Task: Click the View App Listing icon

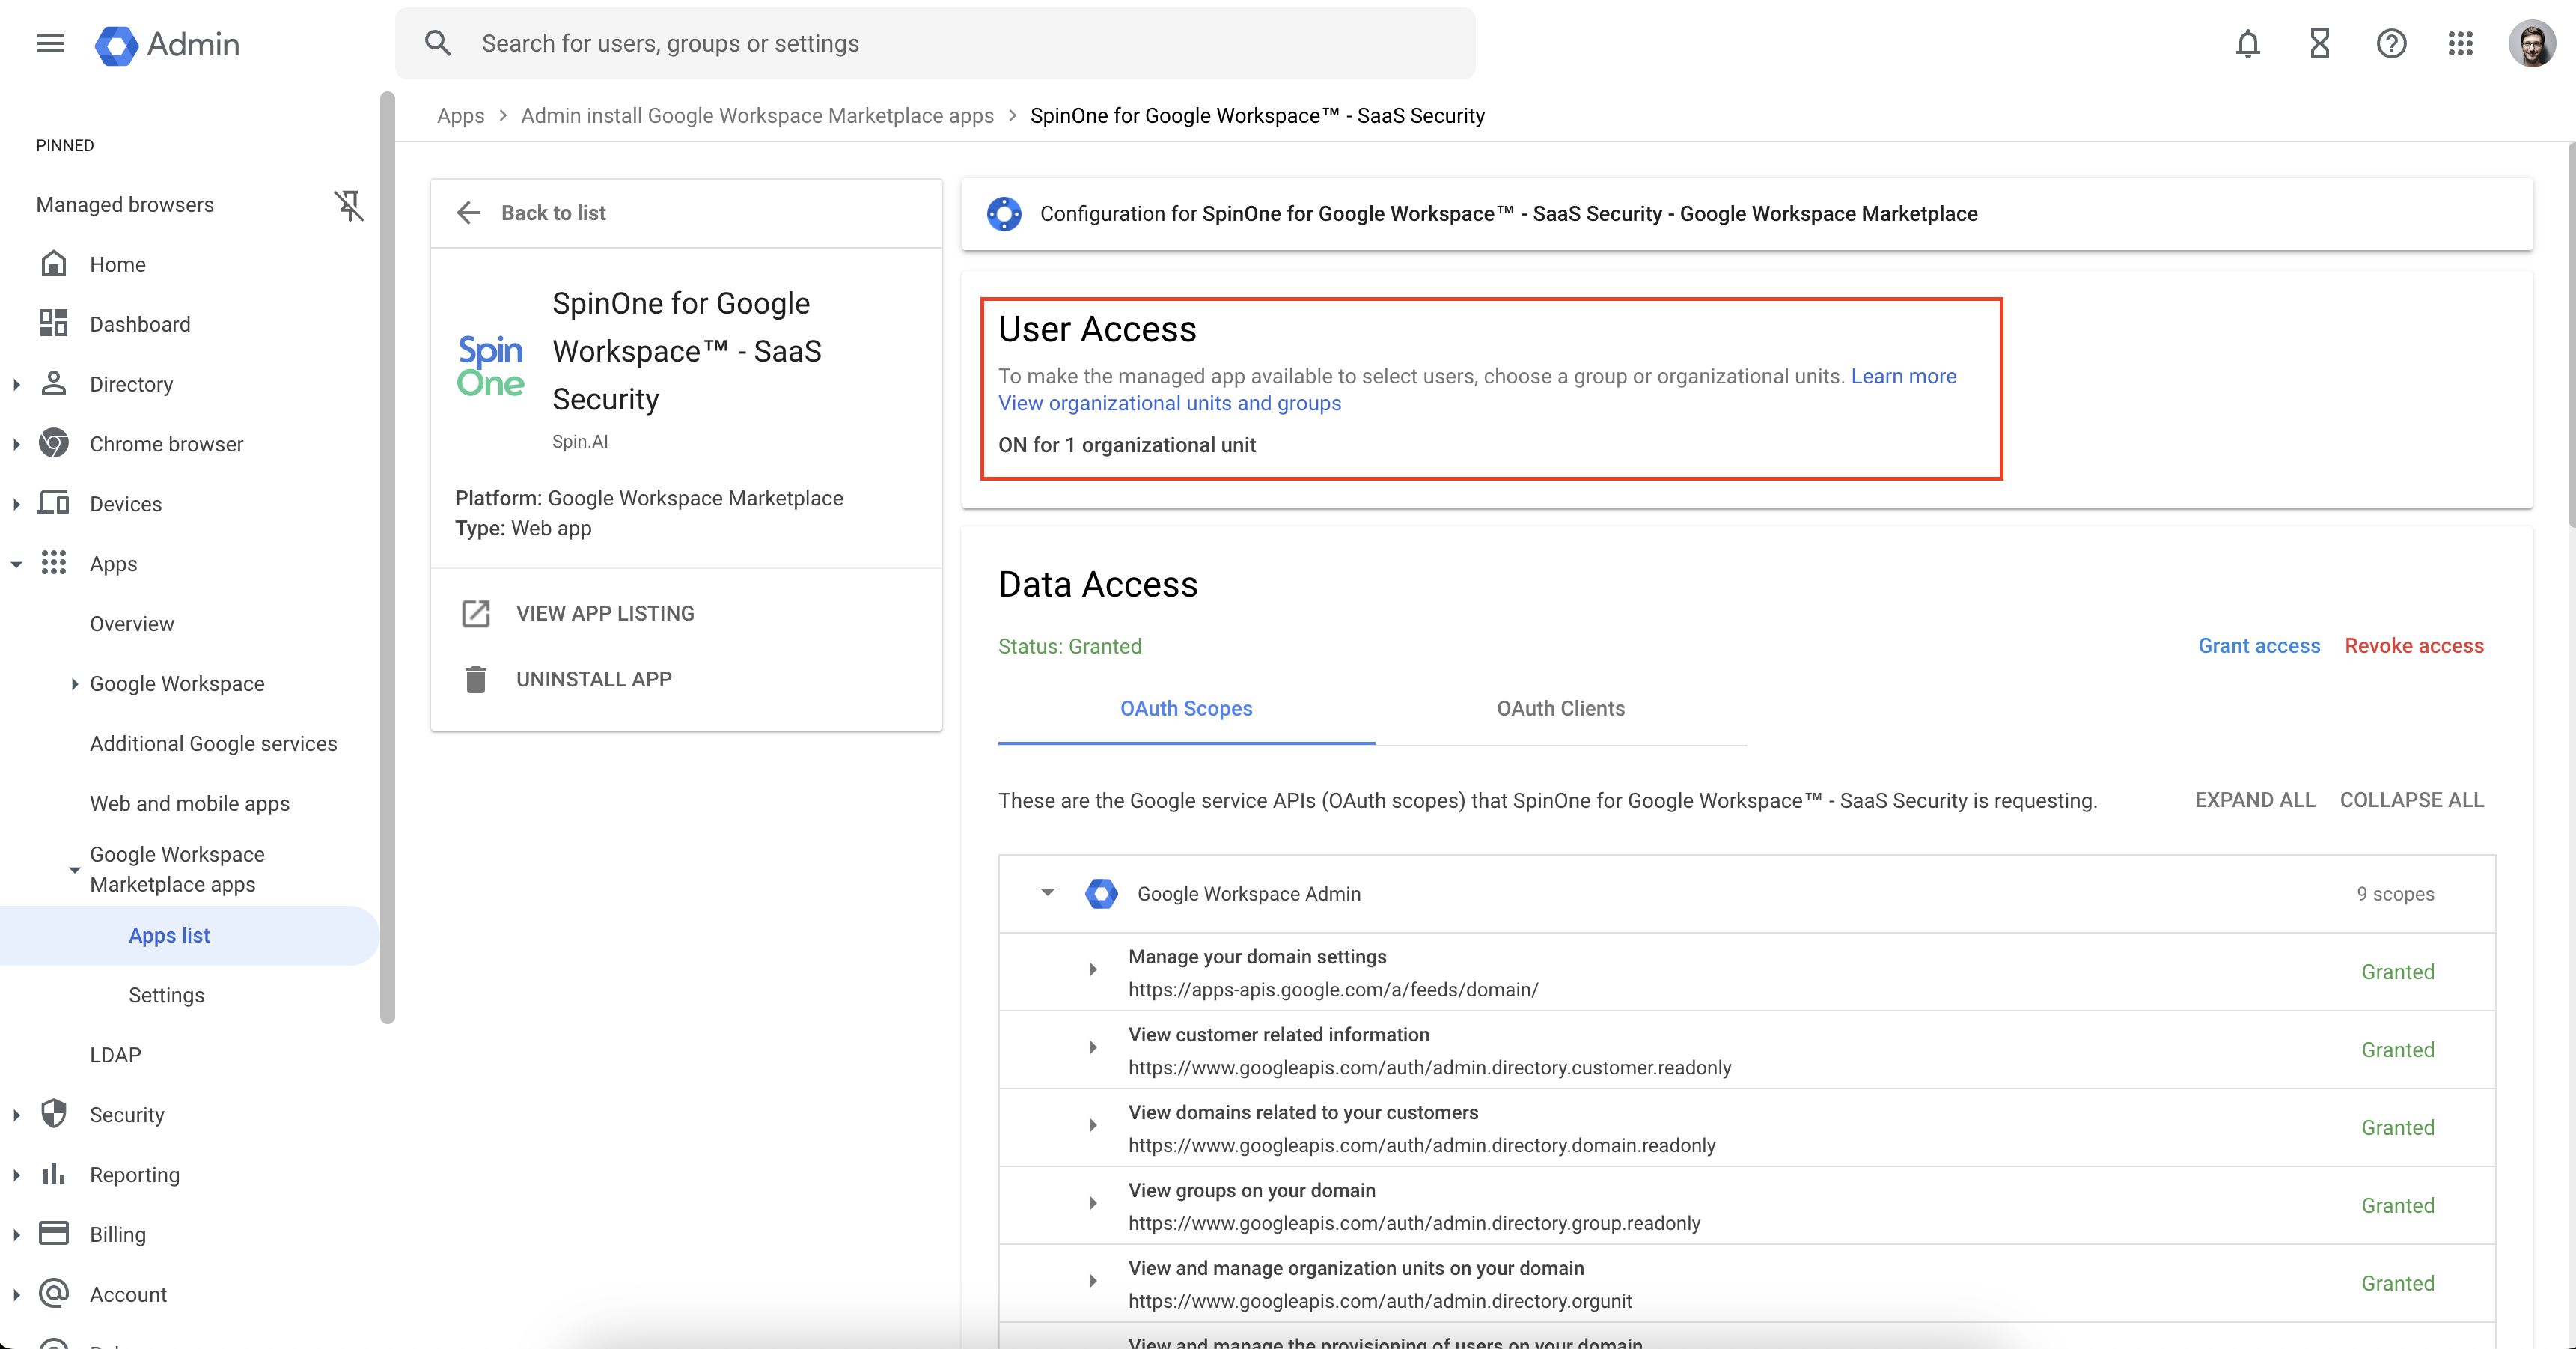Action: click(476, 613)
